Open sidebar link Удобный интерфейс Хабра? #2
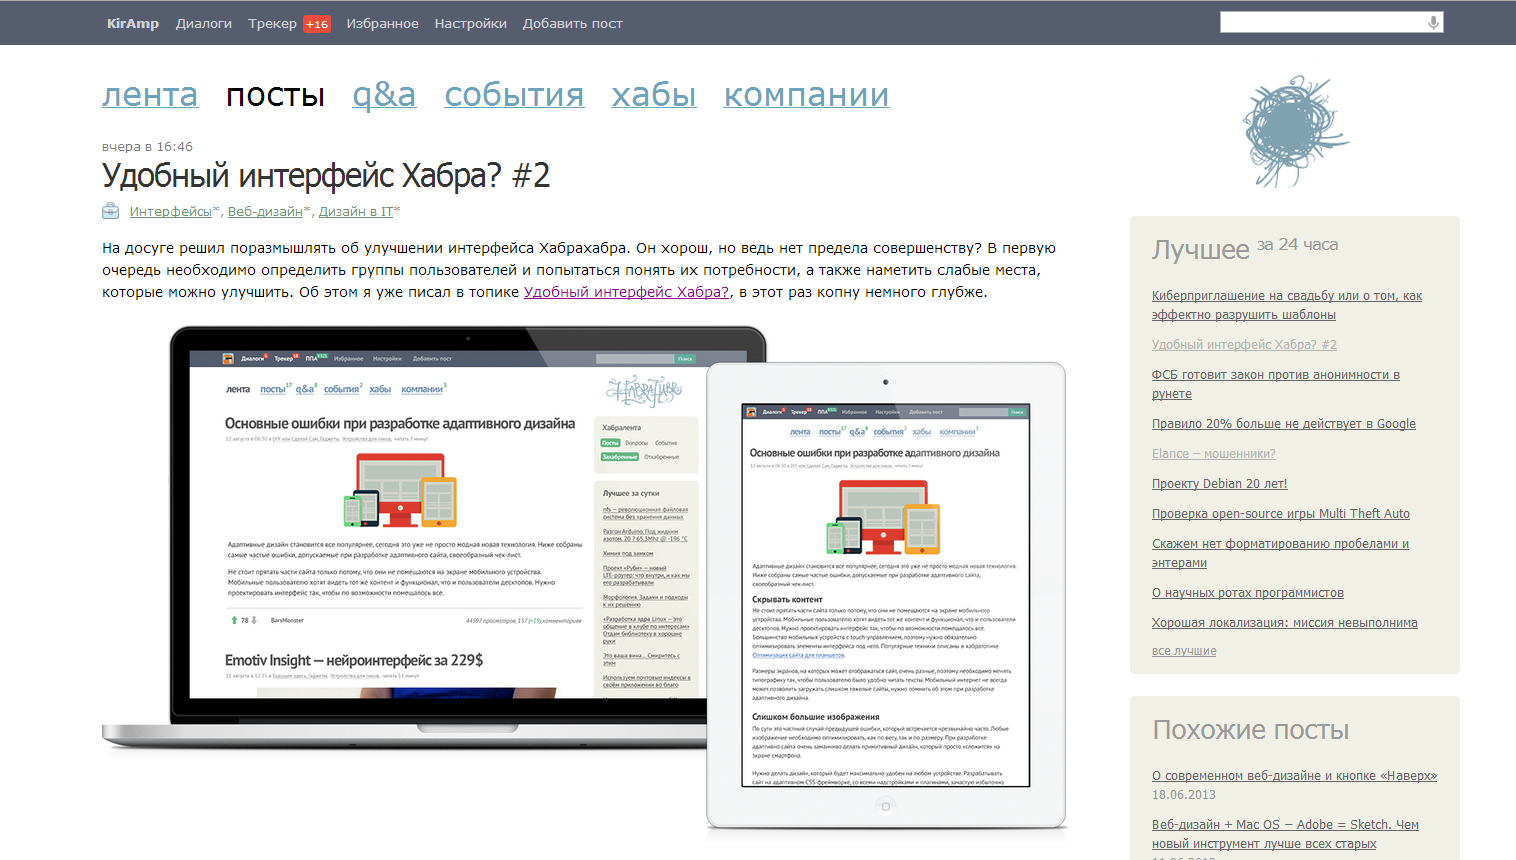This screenshot has height=860, width=1516. coord(1244,344)
